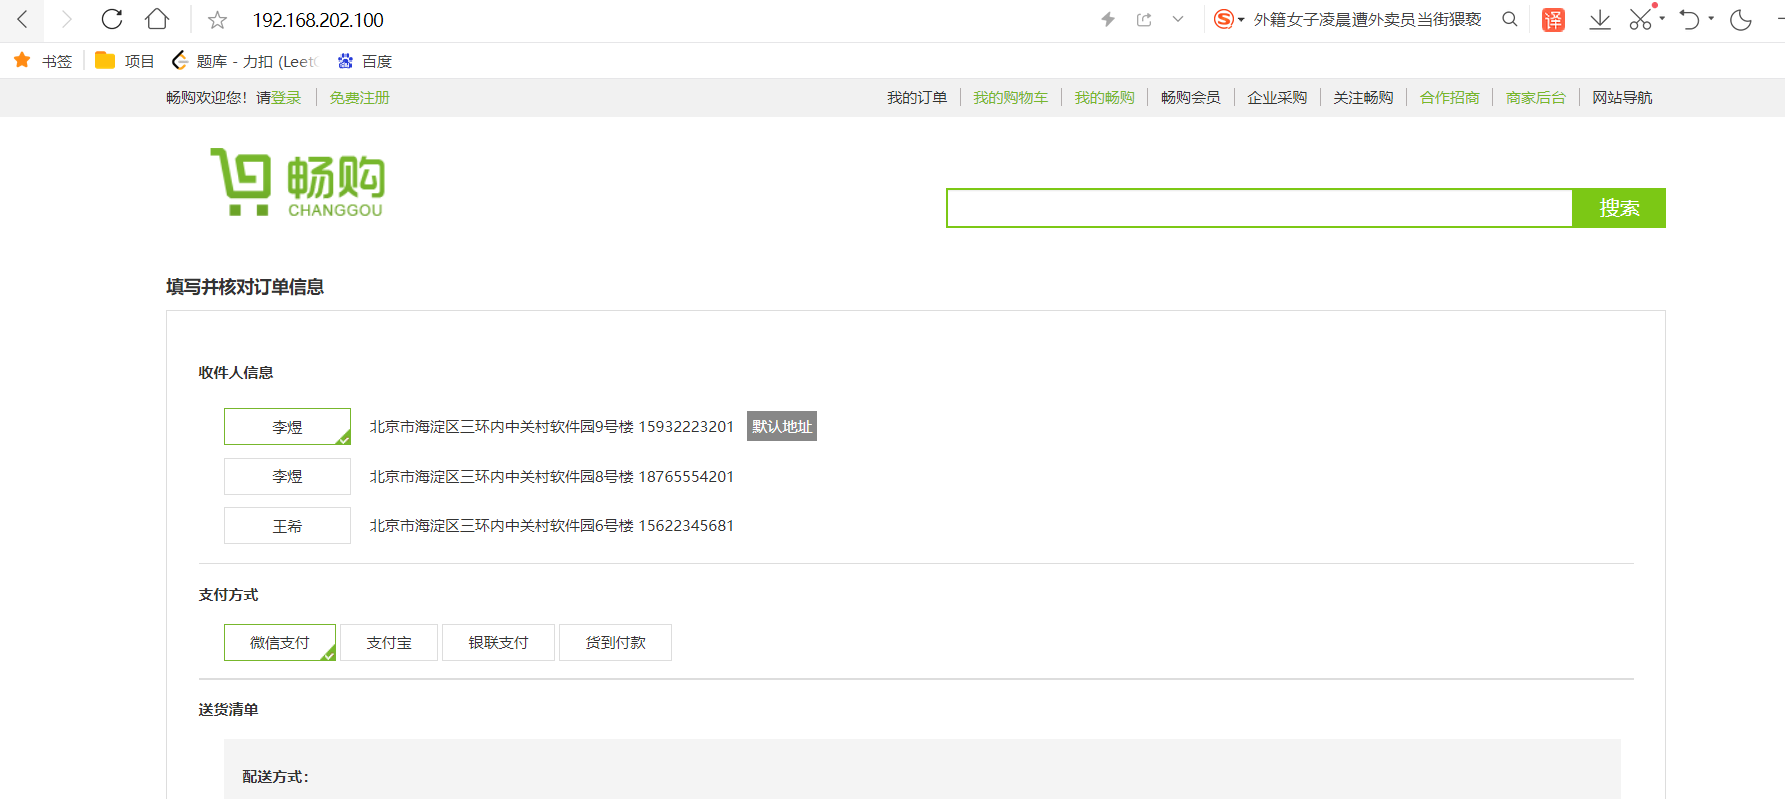Select 微信支付 payment method
Screen dimensions: 1785x799
[280, 642]
